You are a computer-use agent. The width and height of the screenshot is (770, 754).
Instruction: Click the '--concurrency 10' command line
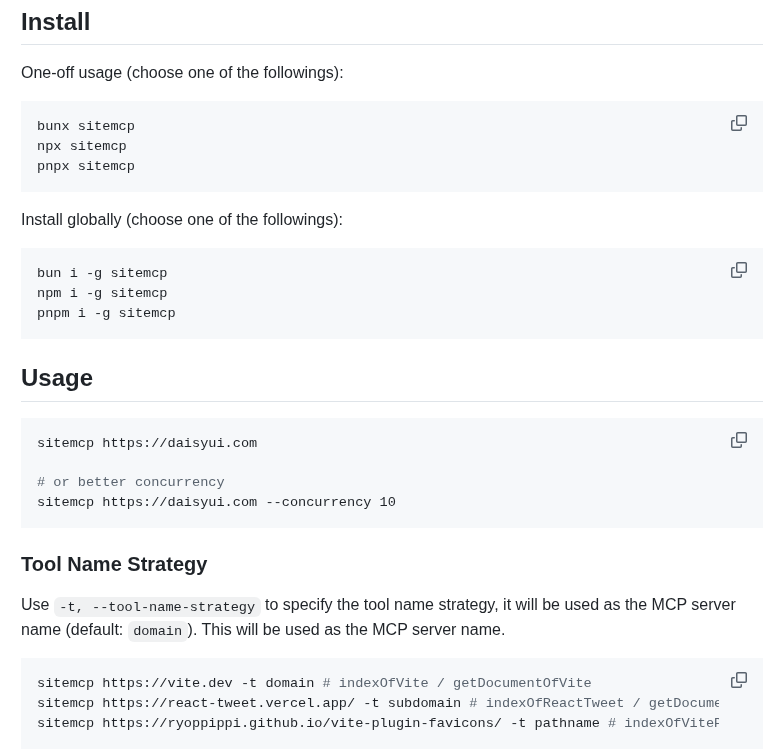(x=217, y=502)
